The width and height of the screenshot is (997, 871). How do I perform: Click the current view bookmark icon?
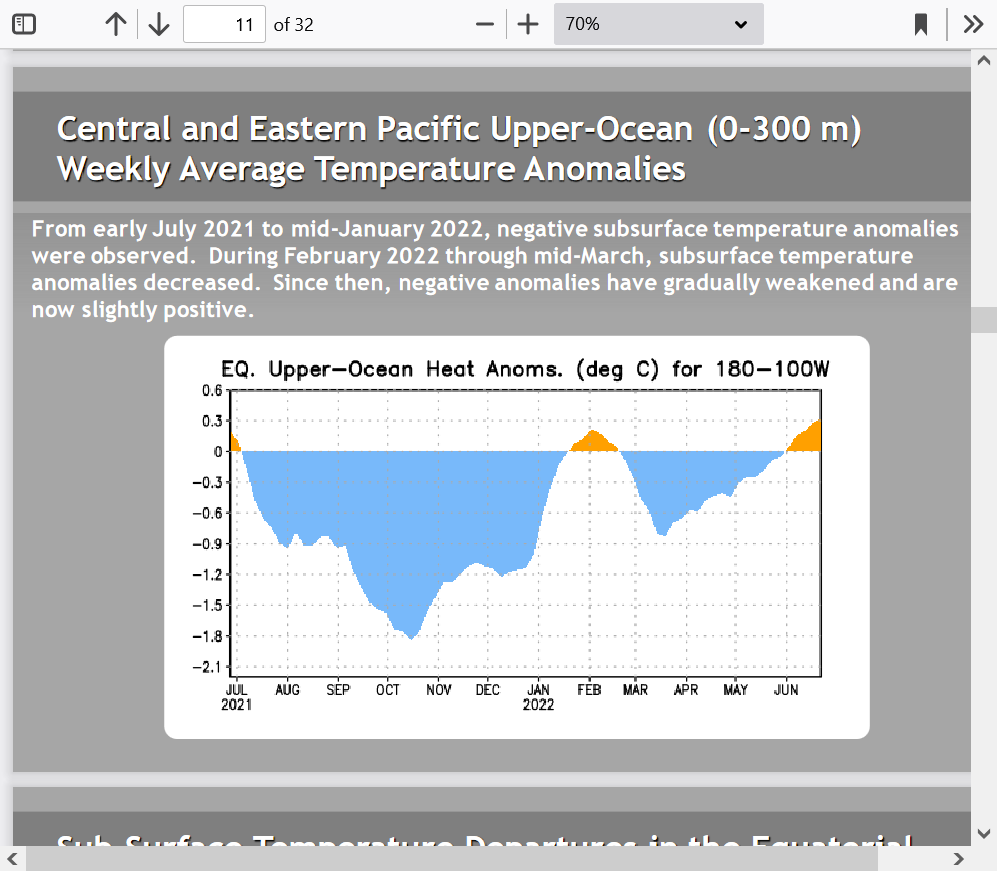point(921,24)
